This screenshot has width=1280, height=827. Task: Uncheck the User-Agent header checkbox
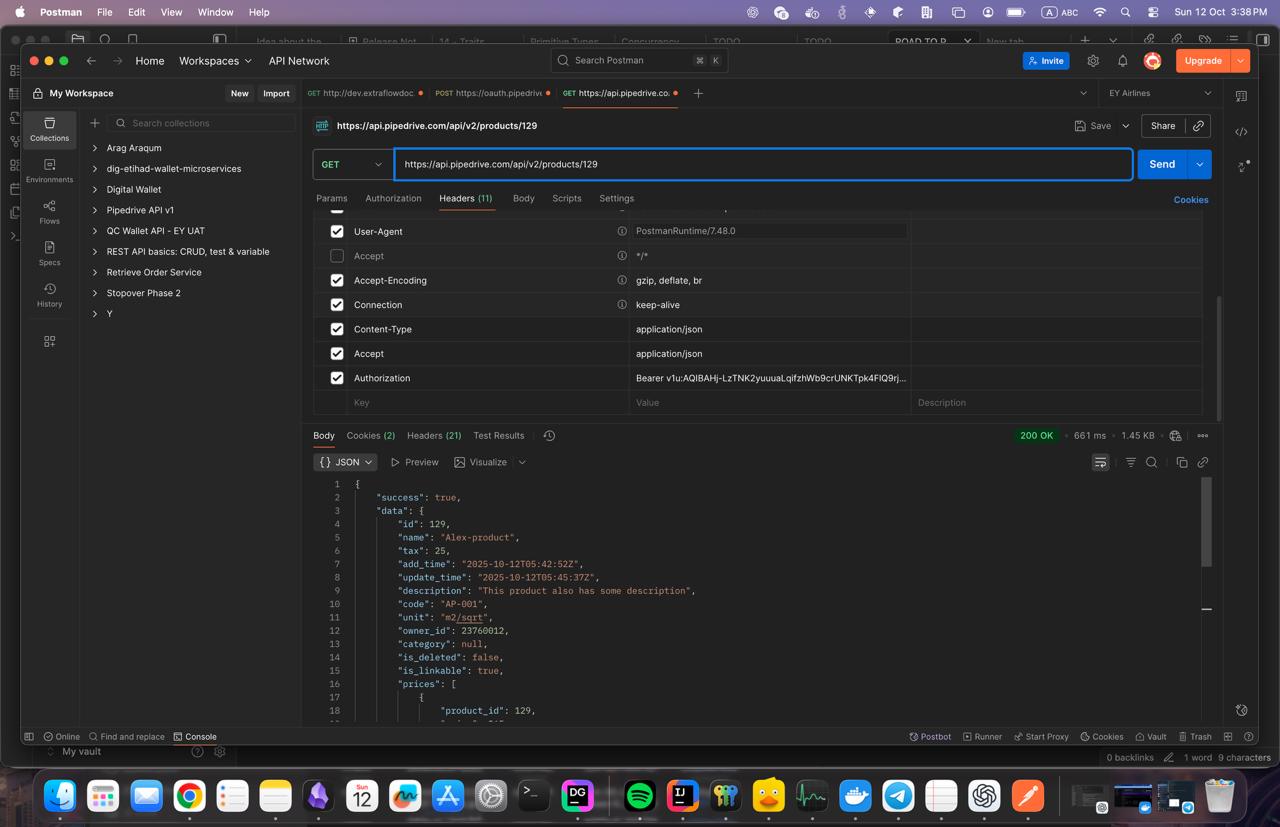pyautogui.click(x=337, y=231)
